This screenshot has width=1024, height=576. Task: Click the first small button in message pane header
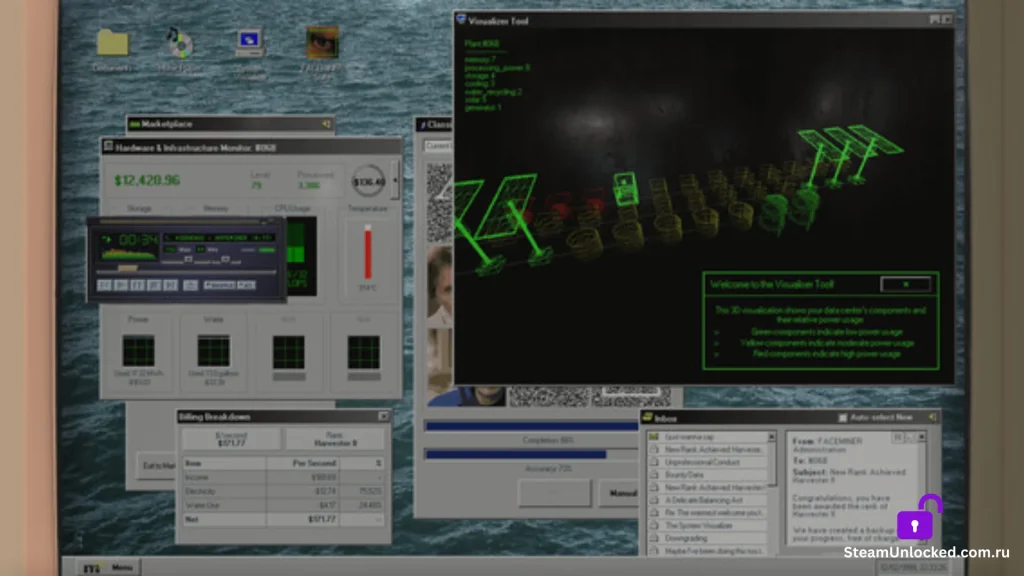[898, 437]
